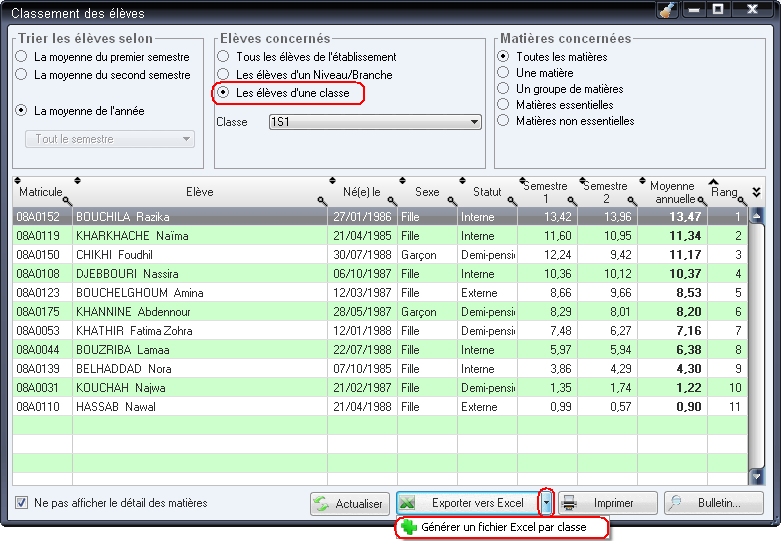Click search magnifier in Matricule column header
The height and width of the screenshot is (541, 781).
(x=65, y=201)
